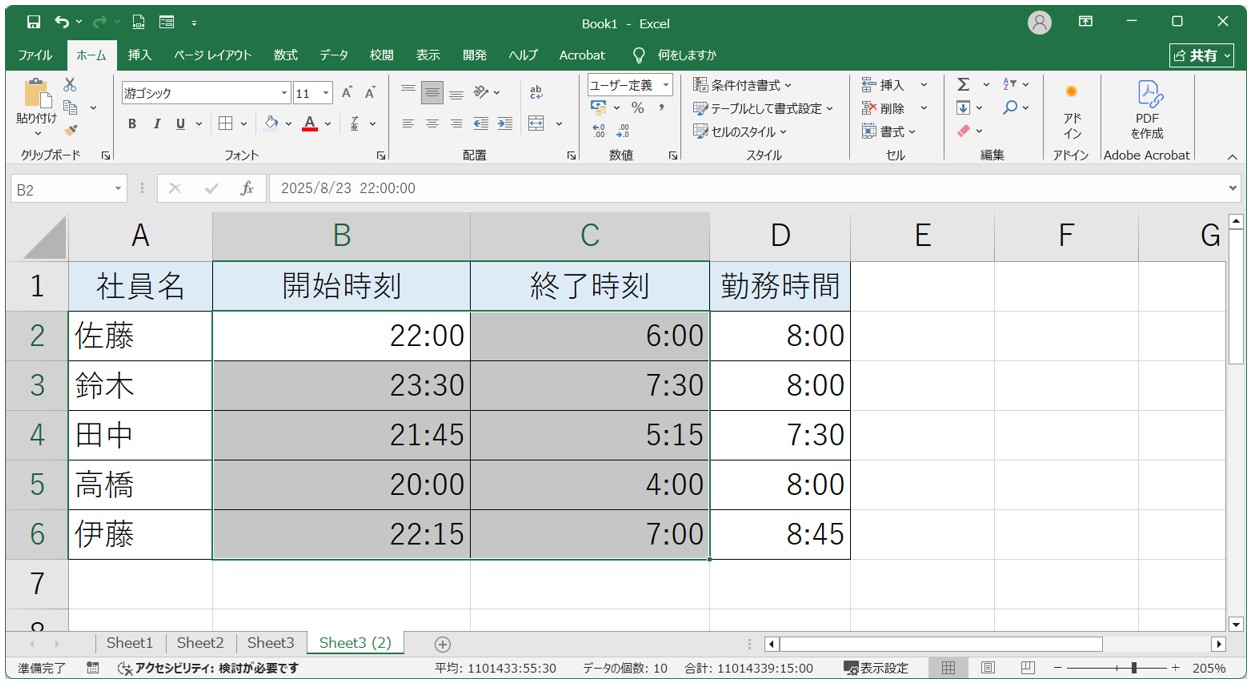Add new sheet with plus button

[443, 644]
